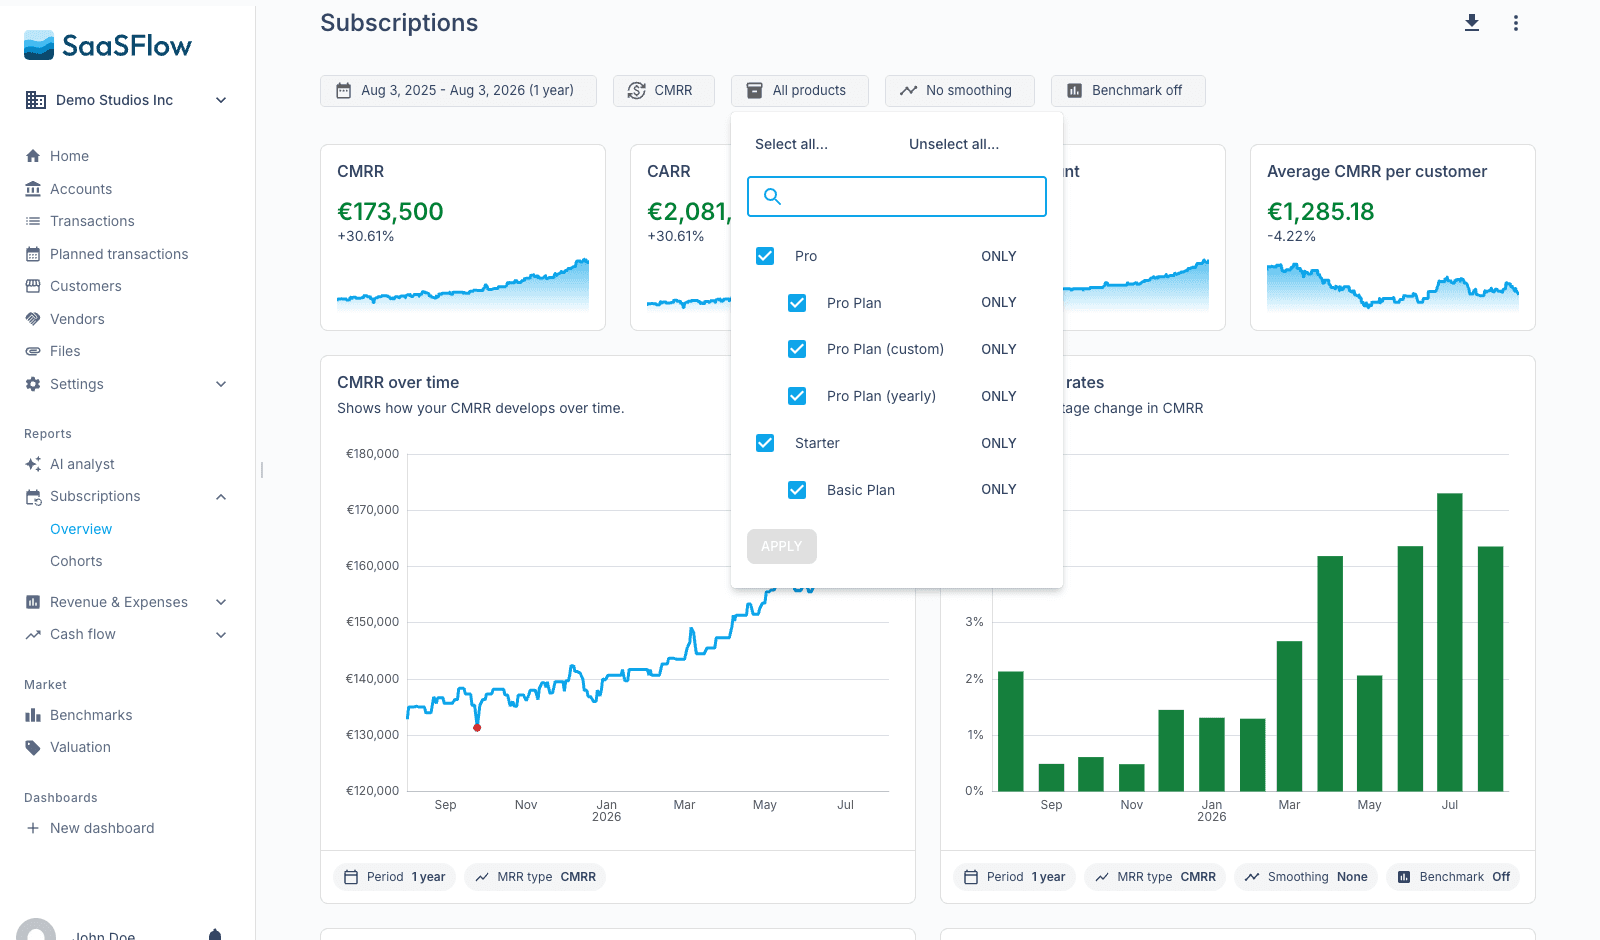Click ONLY next to Pro Plan (custom)
The width and height of the screenshot is (1600, 940).
pos(999,349)
